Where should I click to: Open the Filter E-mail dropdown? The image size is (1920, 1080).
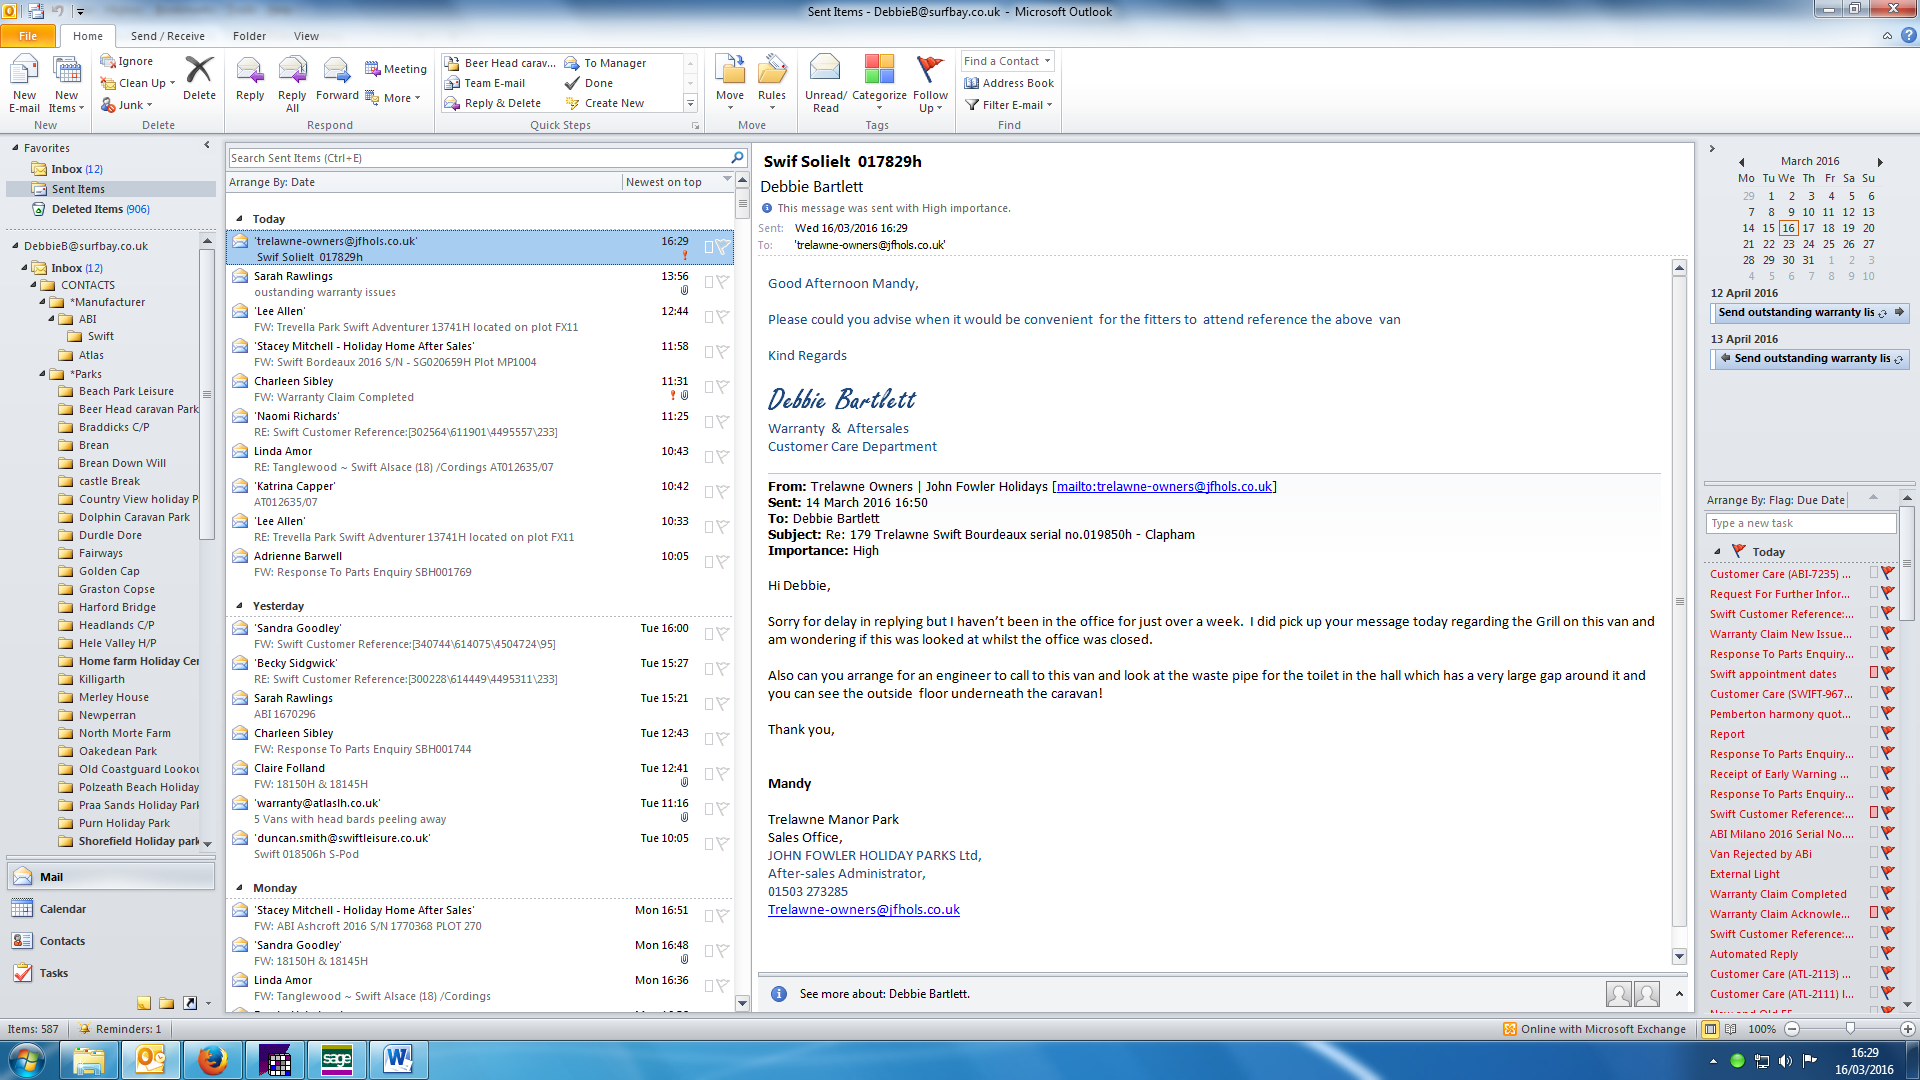tap(1010, 105)
